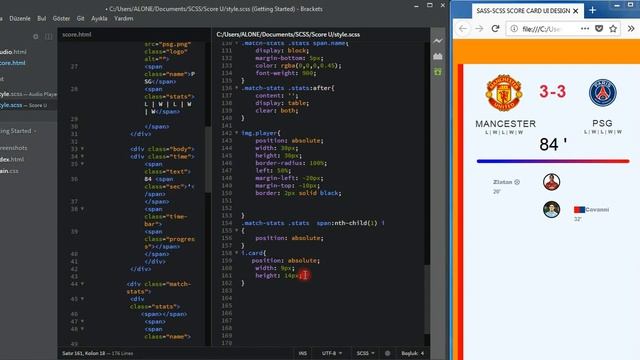Click the style.scss file path header

coord(288,35)
